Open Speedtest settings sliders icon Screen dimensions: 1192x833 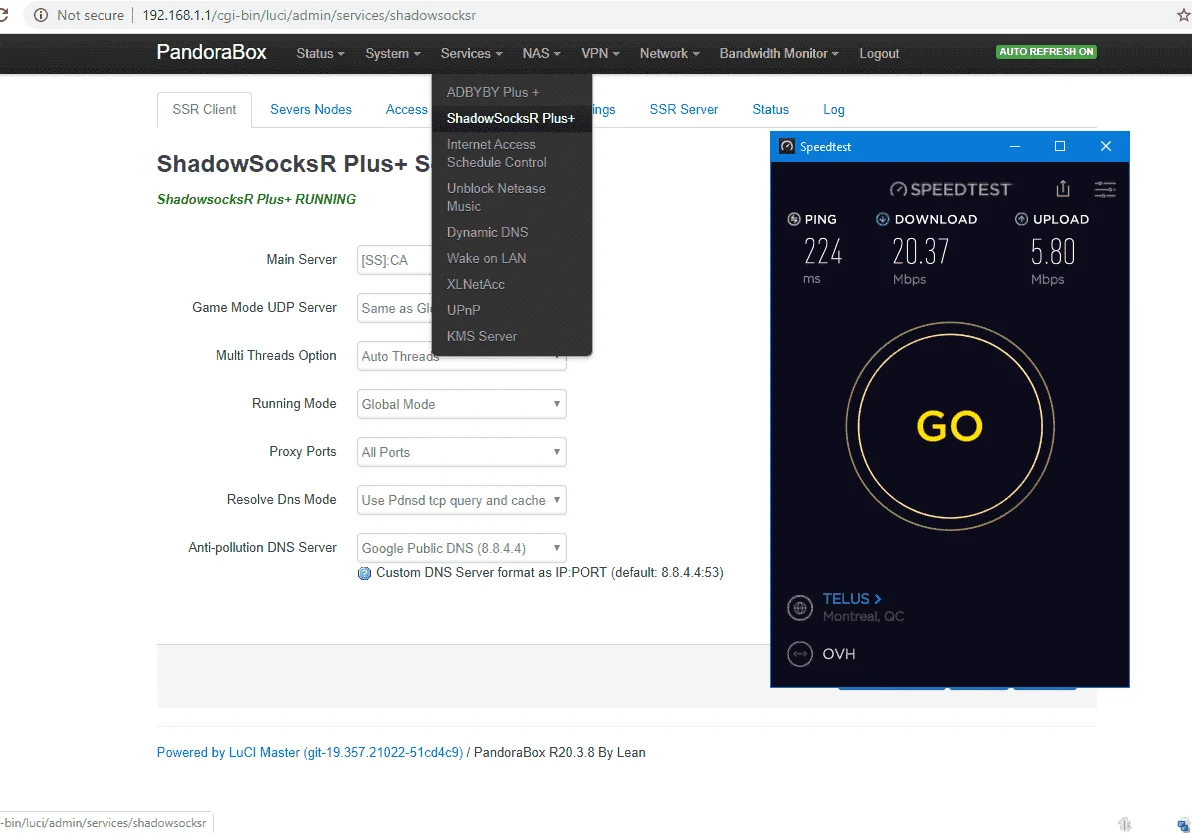coord(1105,189)
